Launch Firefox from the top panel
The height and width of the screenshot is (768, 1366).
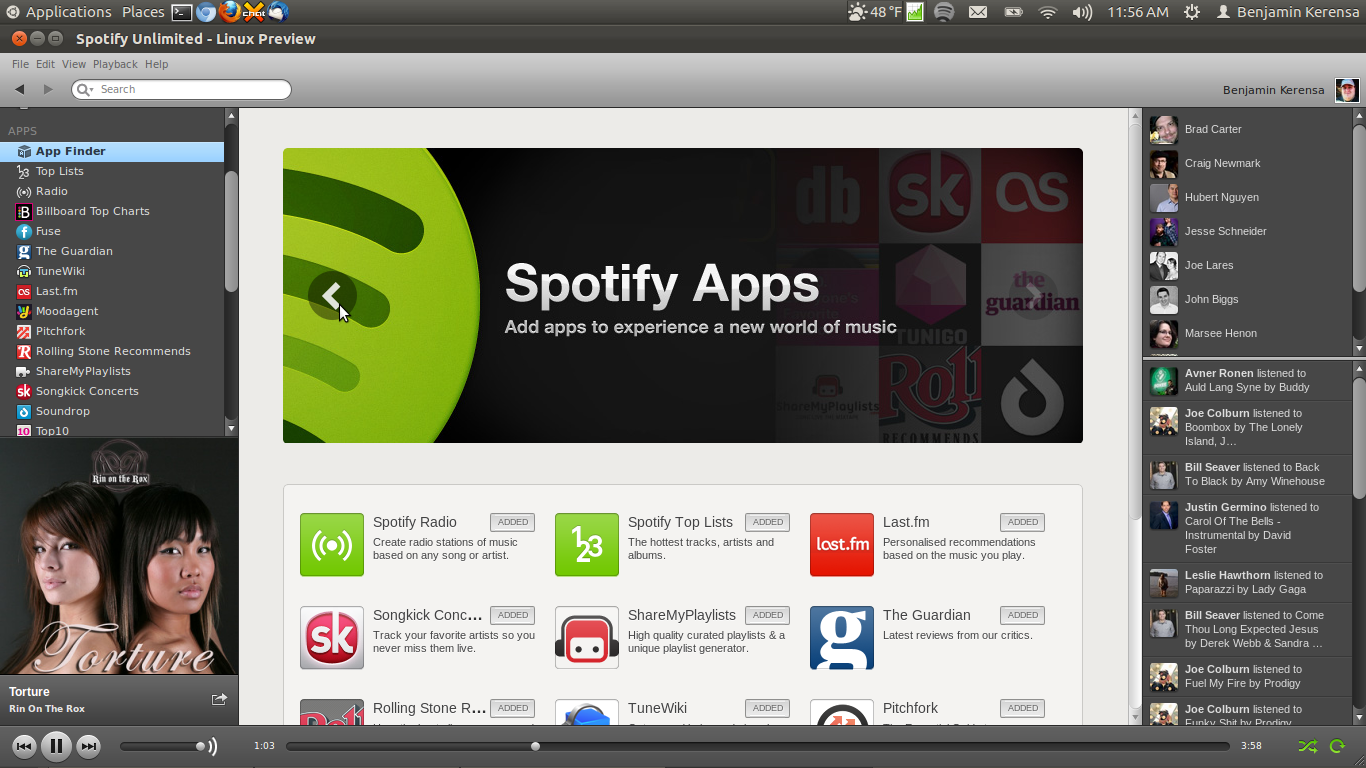[x=230, y=12]
